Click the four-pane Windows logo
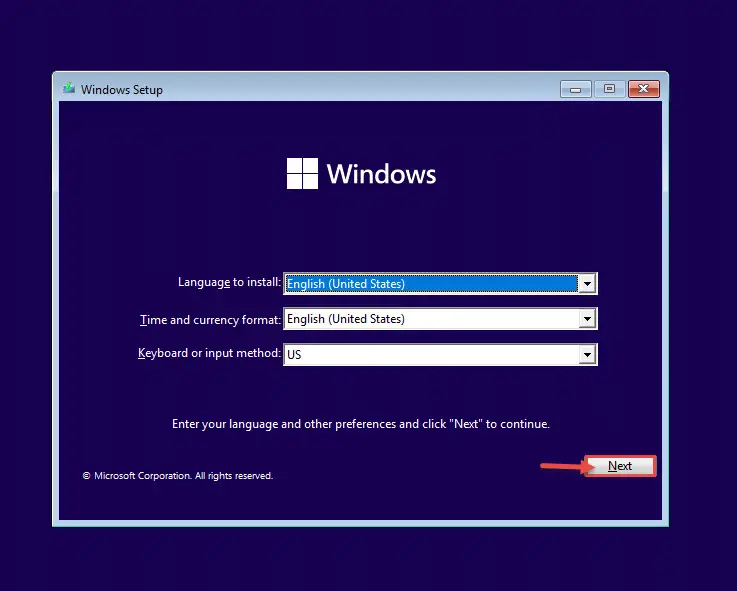The height and width of the screenshot is (591, 737). [302, 173]
